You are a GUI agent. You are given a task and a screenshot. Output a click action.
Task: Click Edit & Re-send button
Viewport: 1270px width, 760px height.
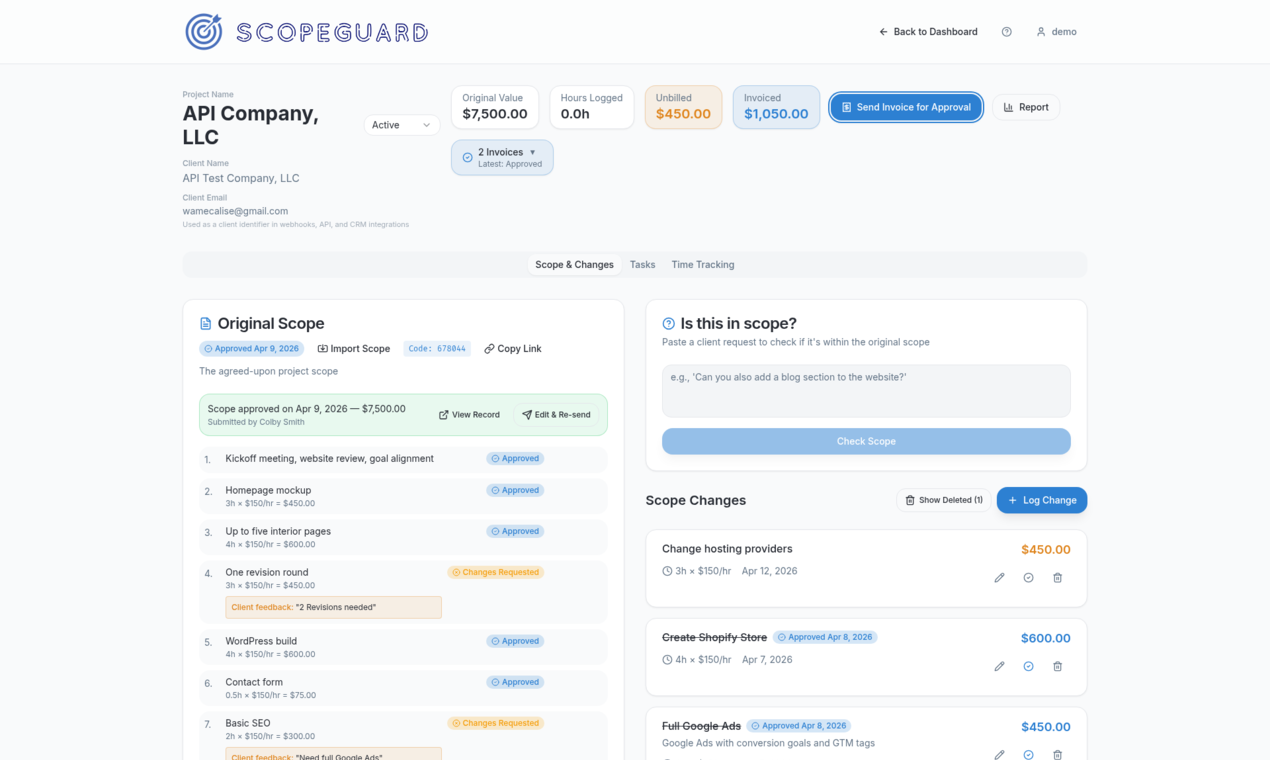coord(556,415)
